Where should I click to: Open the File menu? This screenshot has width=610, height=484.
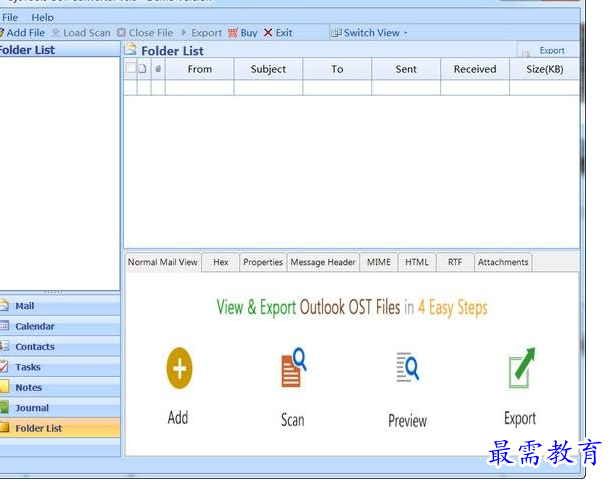[x=10, y=18]
